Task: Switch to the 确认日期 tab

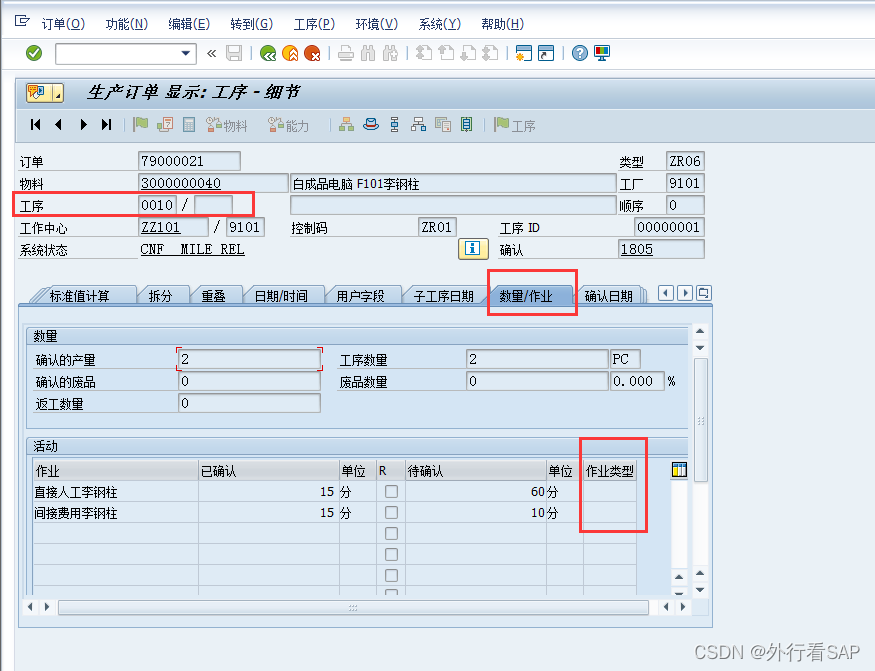Action: pos(608,296)
